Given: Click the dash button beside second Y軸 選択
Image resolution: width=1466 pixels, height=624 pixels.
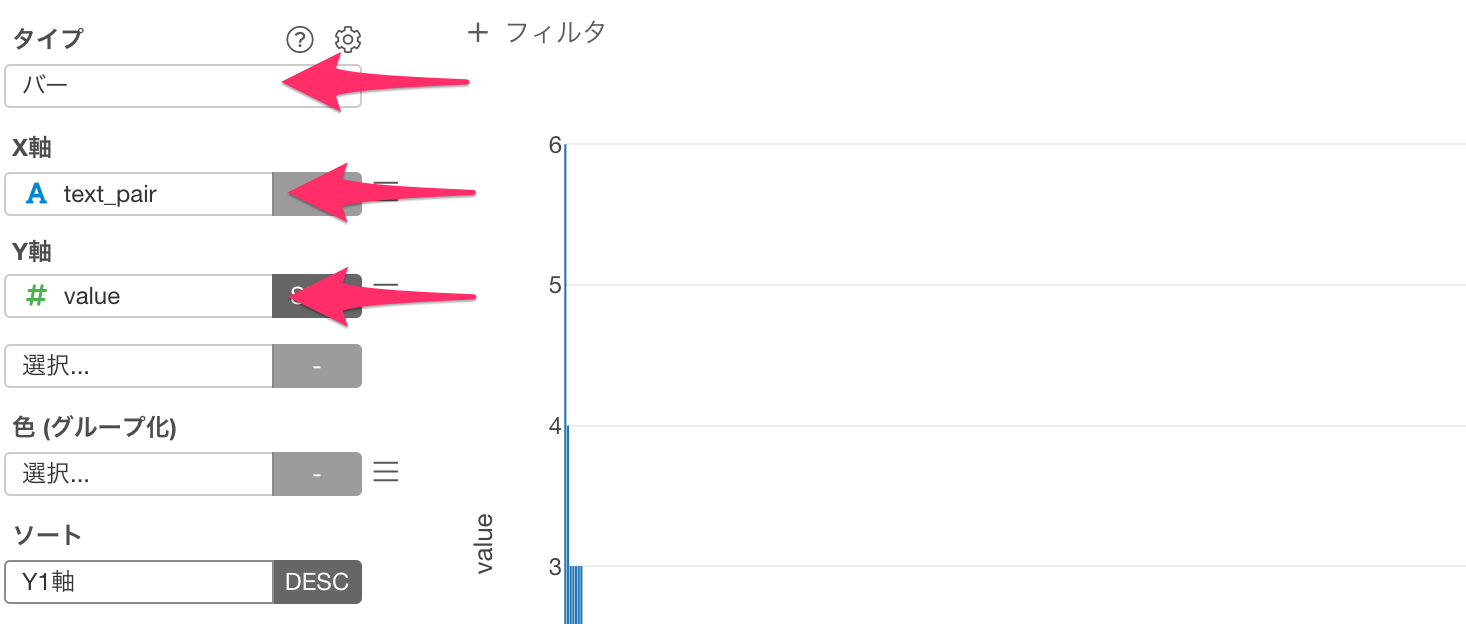Looking at the screenshot, I should pos(317,366).
